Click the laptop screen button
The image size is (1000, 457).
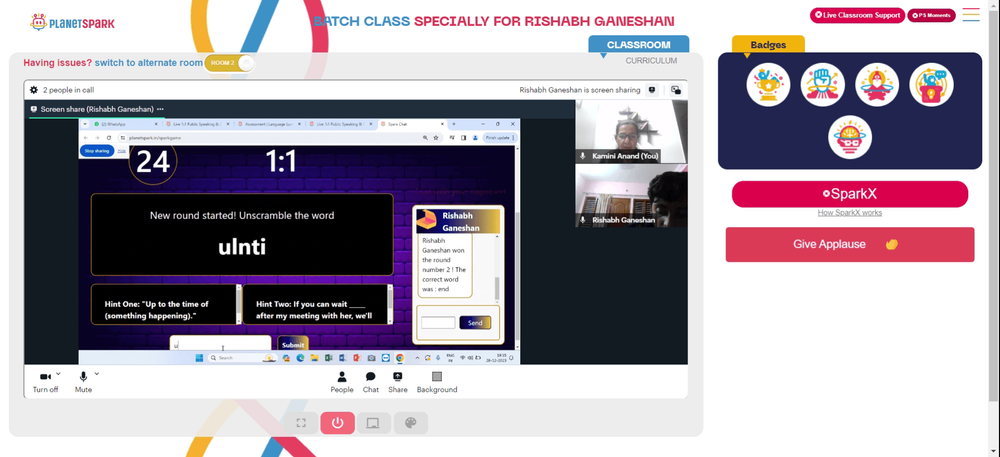pos(374,423)
